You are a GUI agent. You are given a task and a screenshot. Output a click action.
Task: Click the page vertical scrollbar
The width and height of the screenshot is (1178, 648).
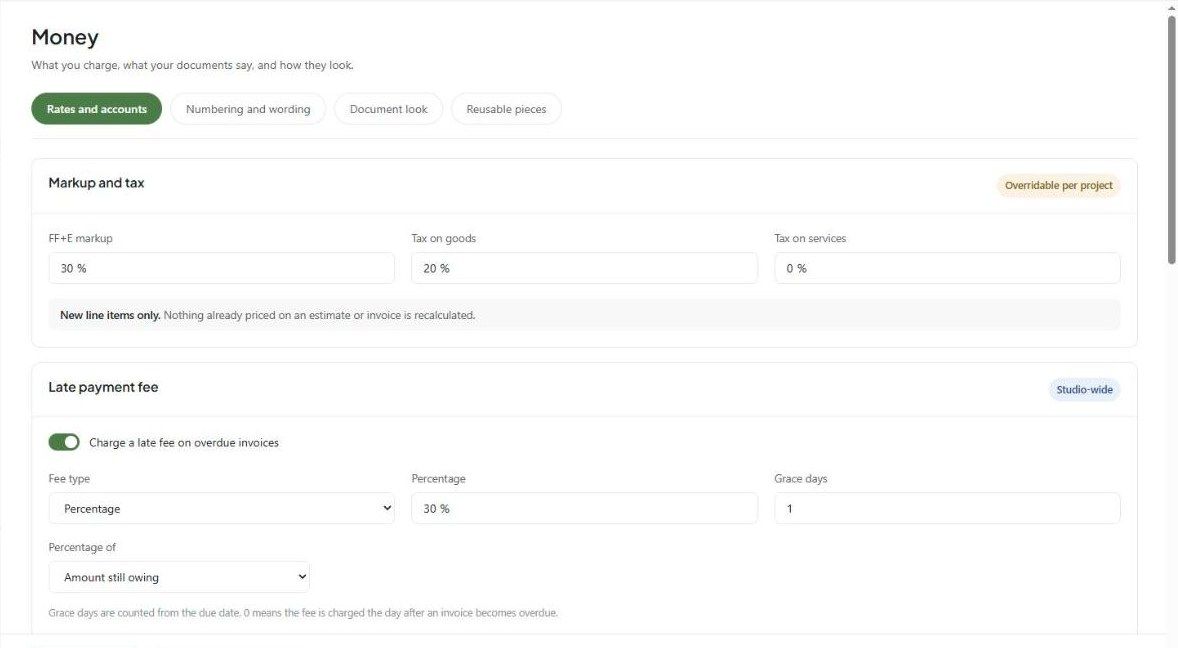pos(1171,140)
